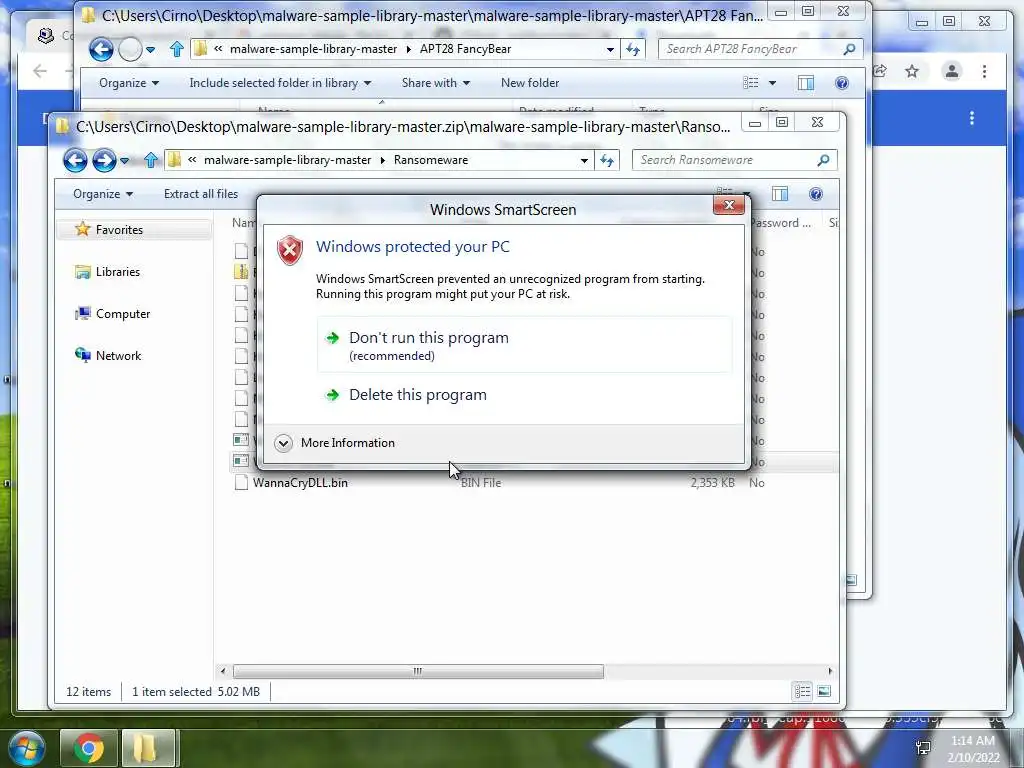Go forward in Ransomeware explorer window
Viewport: 1024px width, 768px height.
[104, 160]
